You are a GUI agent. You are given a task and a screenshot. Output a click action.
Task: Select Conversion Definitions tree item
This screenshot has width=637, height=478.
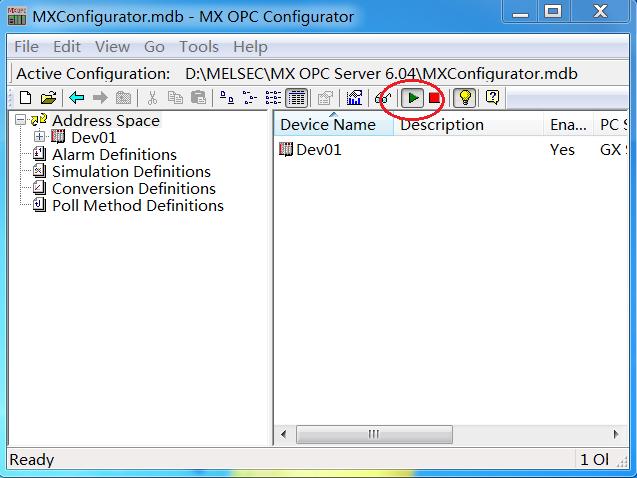[134, 189]
